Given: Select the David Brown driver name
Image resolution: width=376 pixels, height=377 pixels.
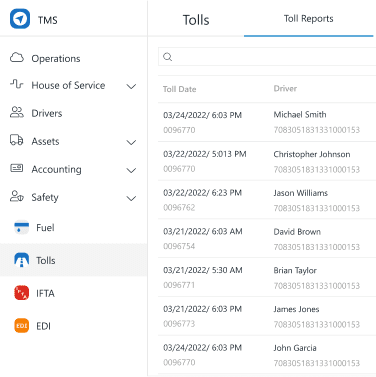Looking at the screenshot, I should 297,232.
